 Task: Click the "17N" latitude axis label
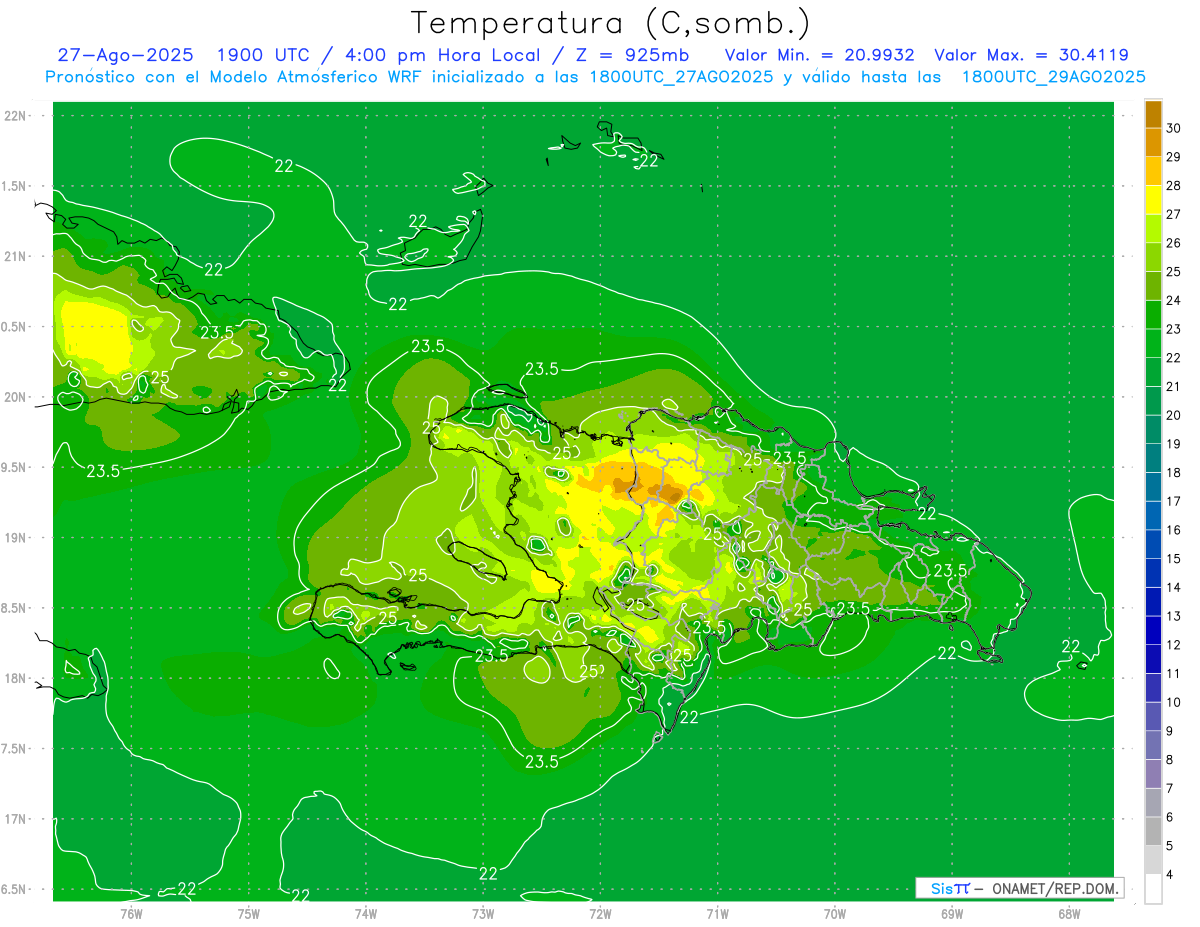pyautogui.click(x=17, y=819)
